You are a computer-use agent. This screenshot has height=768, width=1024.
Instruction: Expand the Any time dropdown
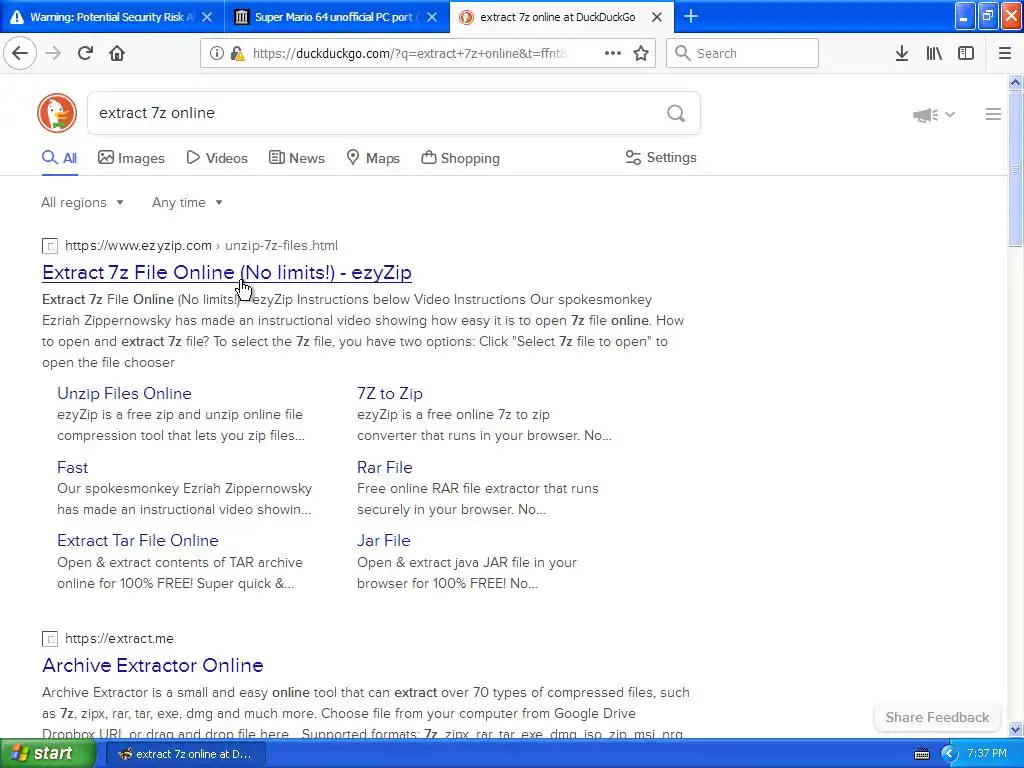[187, 202]
